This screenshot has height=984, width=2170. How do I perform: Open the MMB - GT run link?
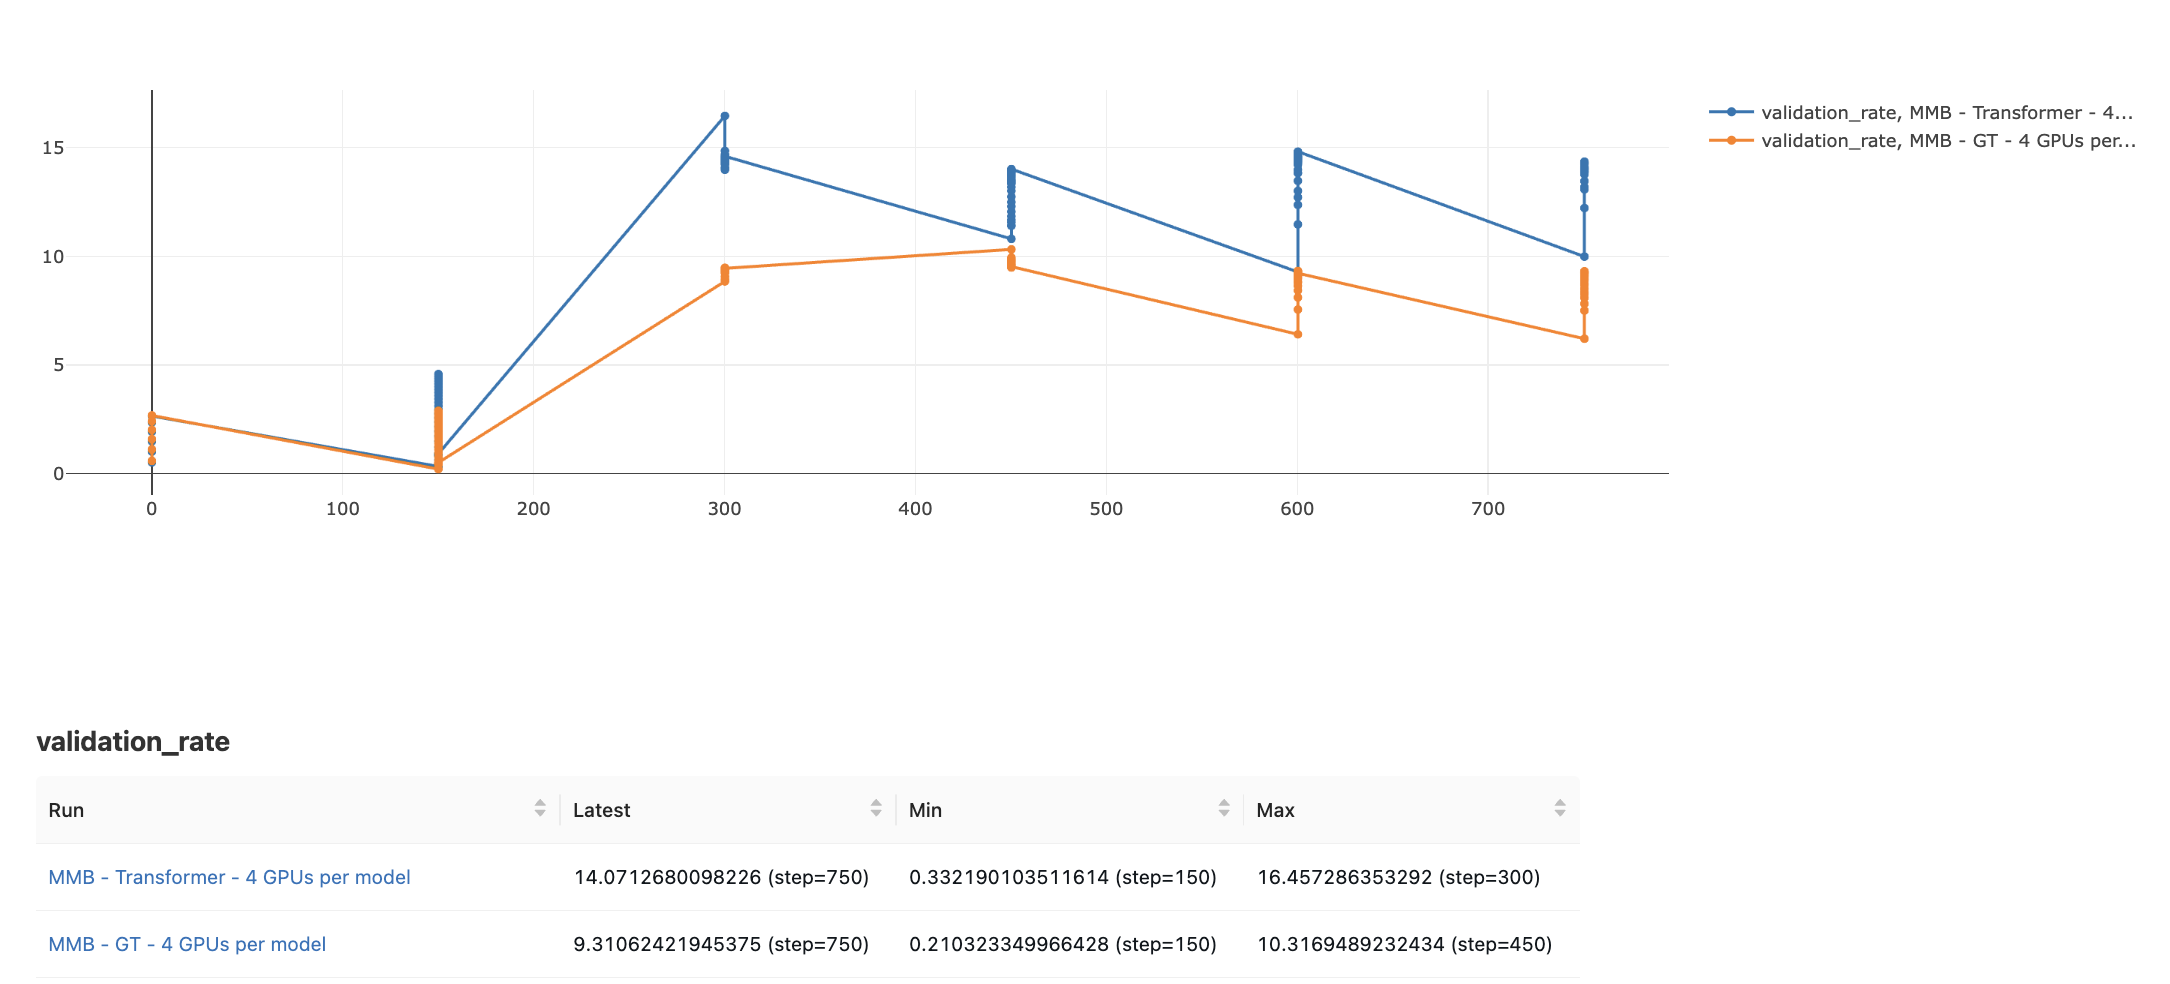point(187,944)
